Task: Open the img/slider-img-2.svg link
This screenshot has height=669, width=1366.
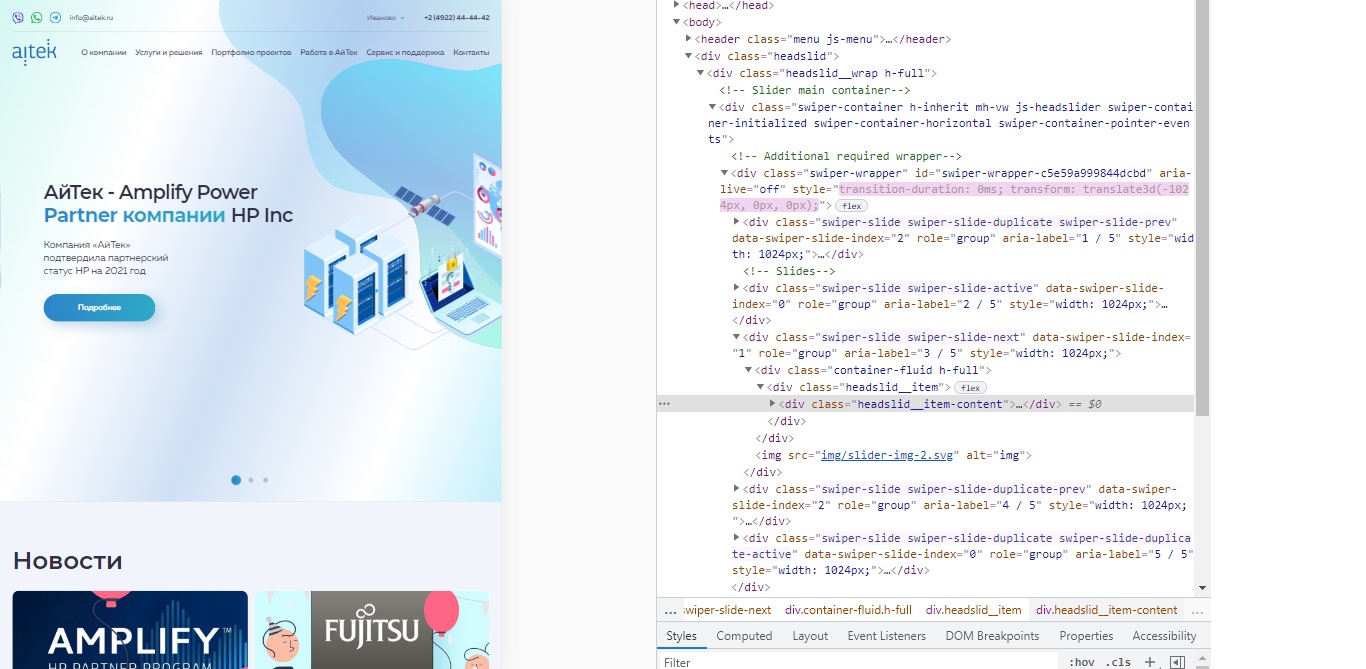Action: point(887,455)
